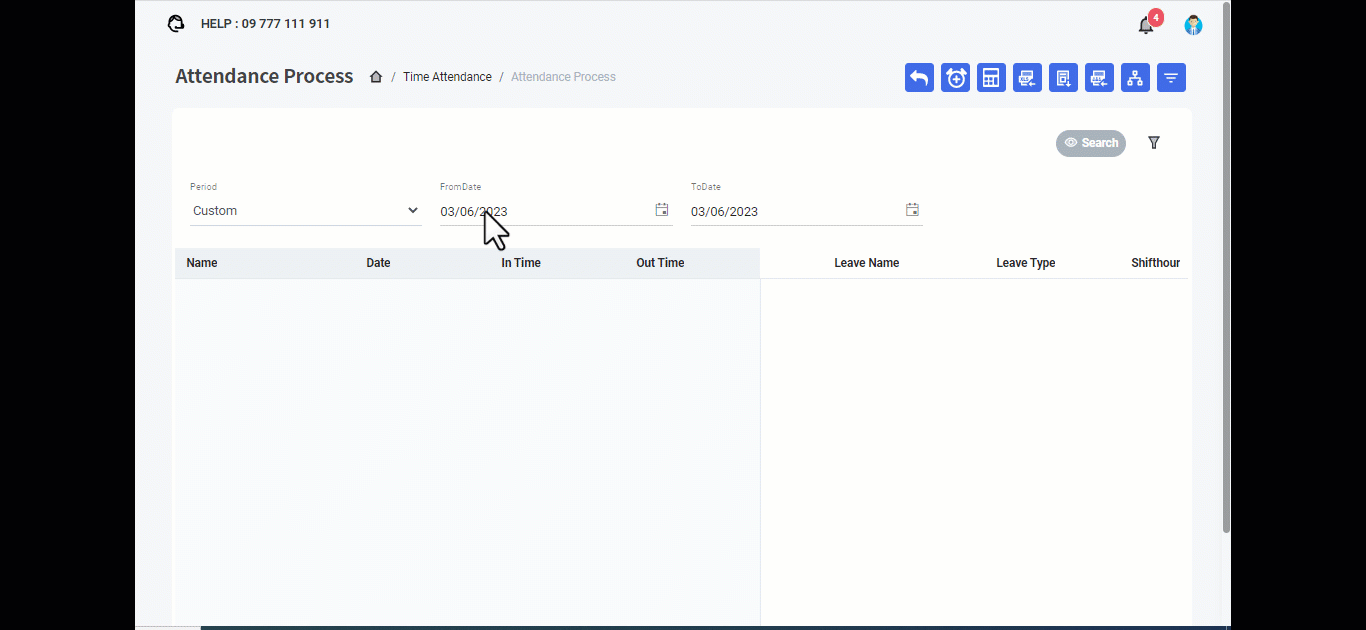This screenshot has width=1366, height=630.
Task: Open the user profile avatar
Action: tap(1193, 25)
